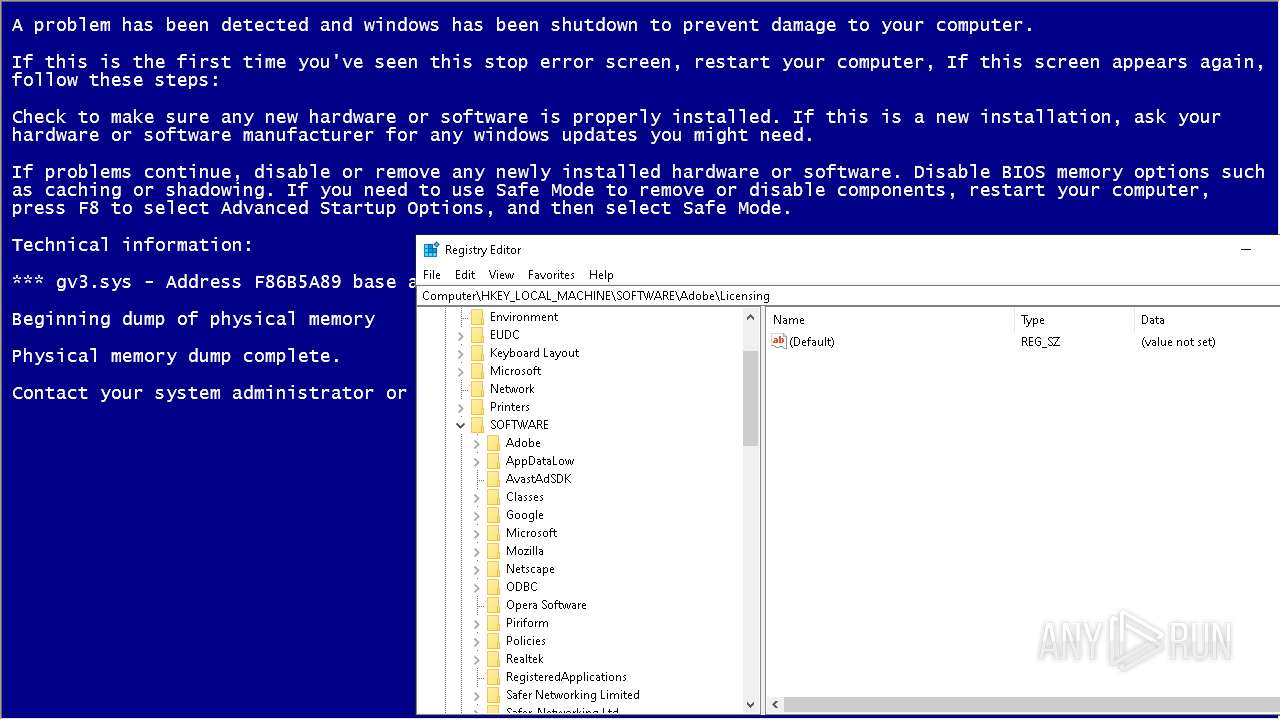Select the SOFTWARE folder icon

pyautogui.click(x=477, y=425)
